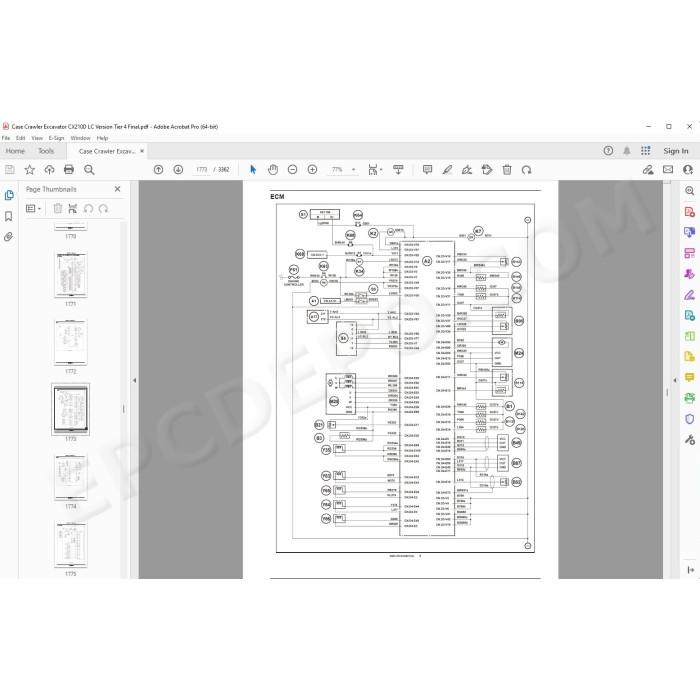
Task: Click the upload to cloud icon
Action: click(x=49, y=170)
